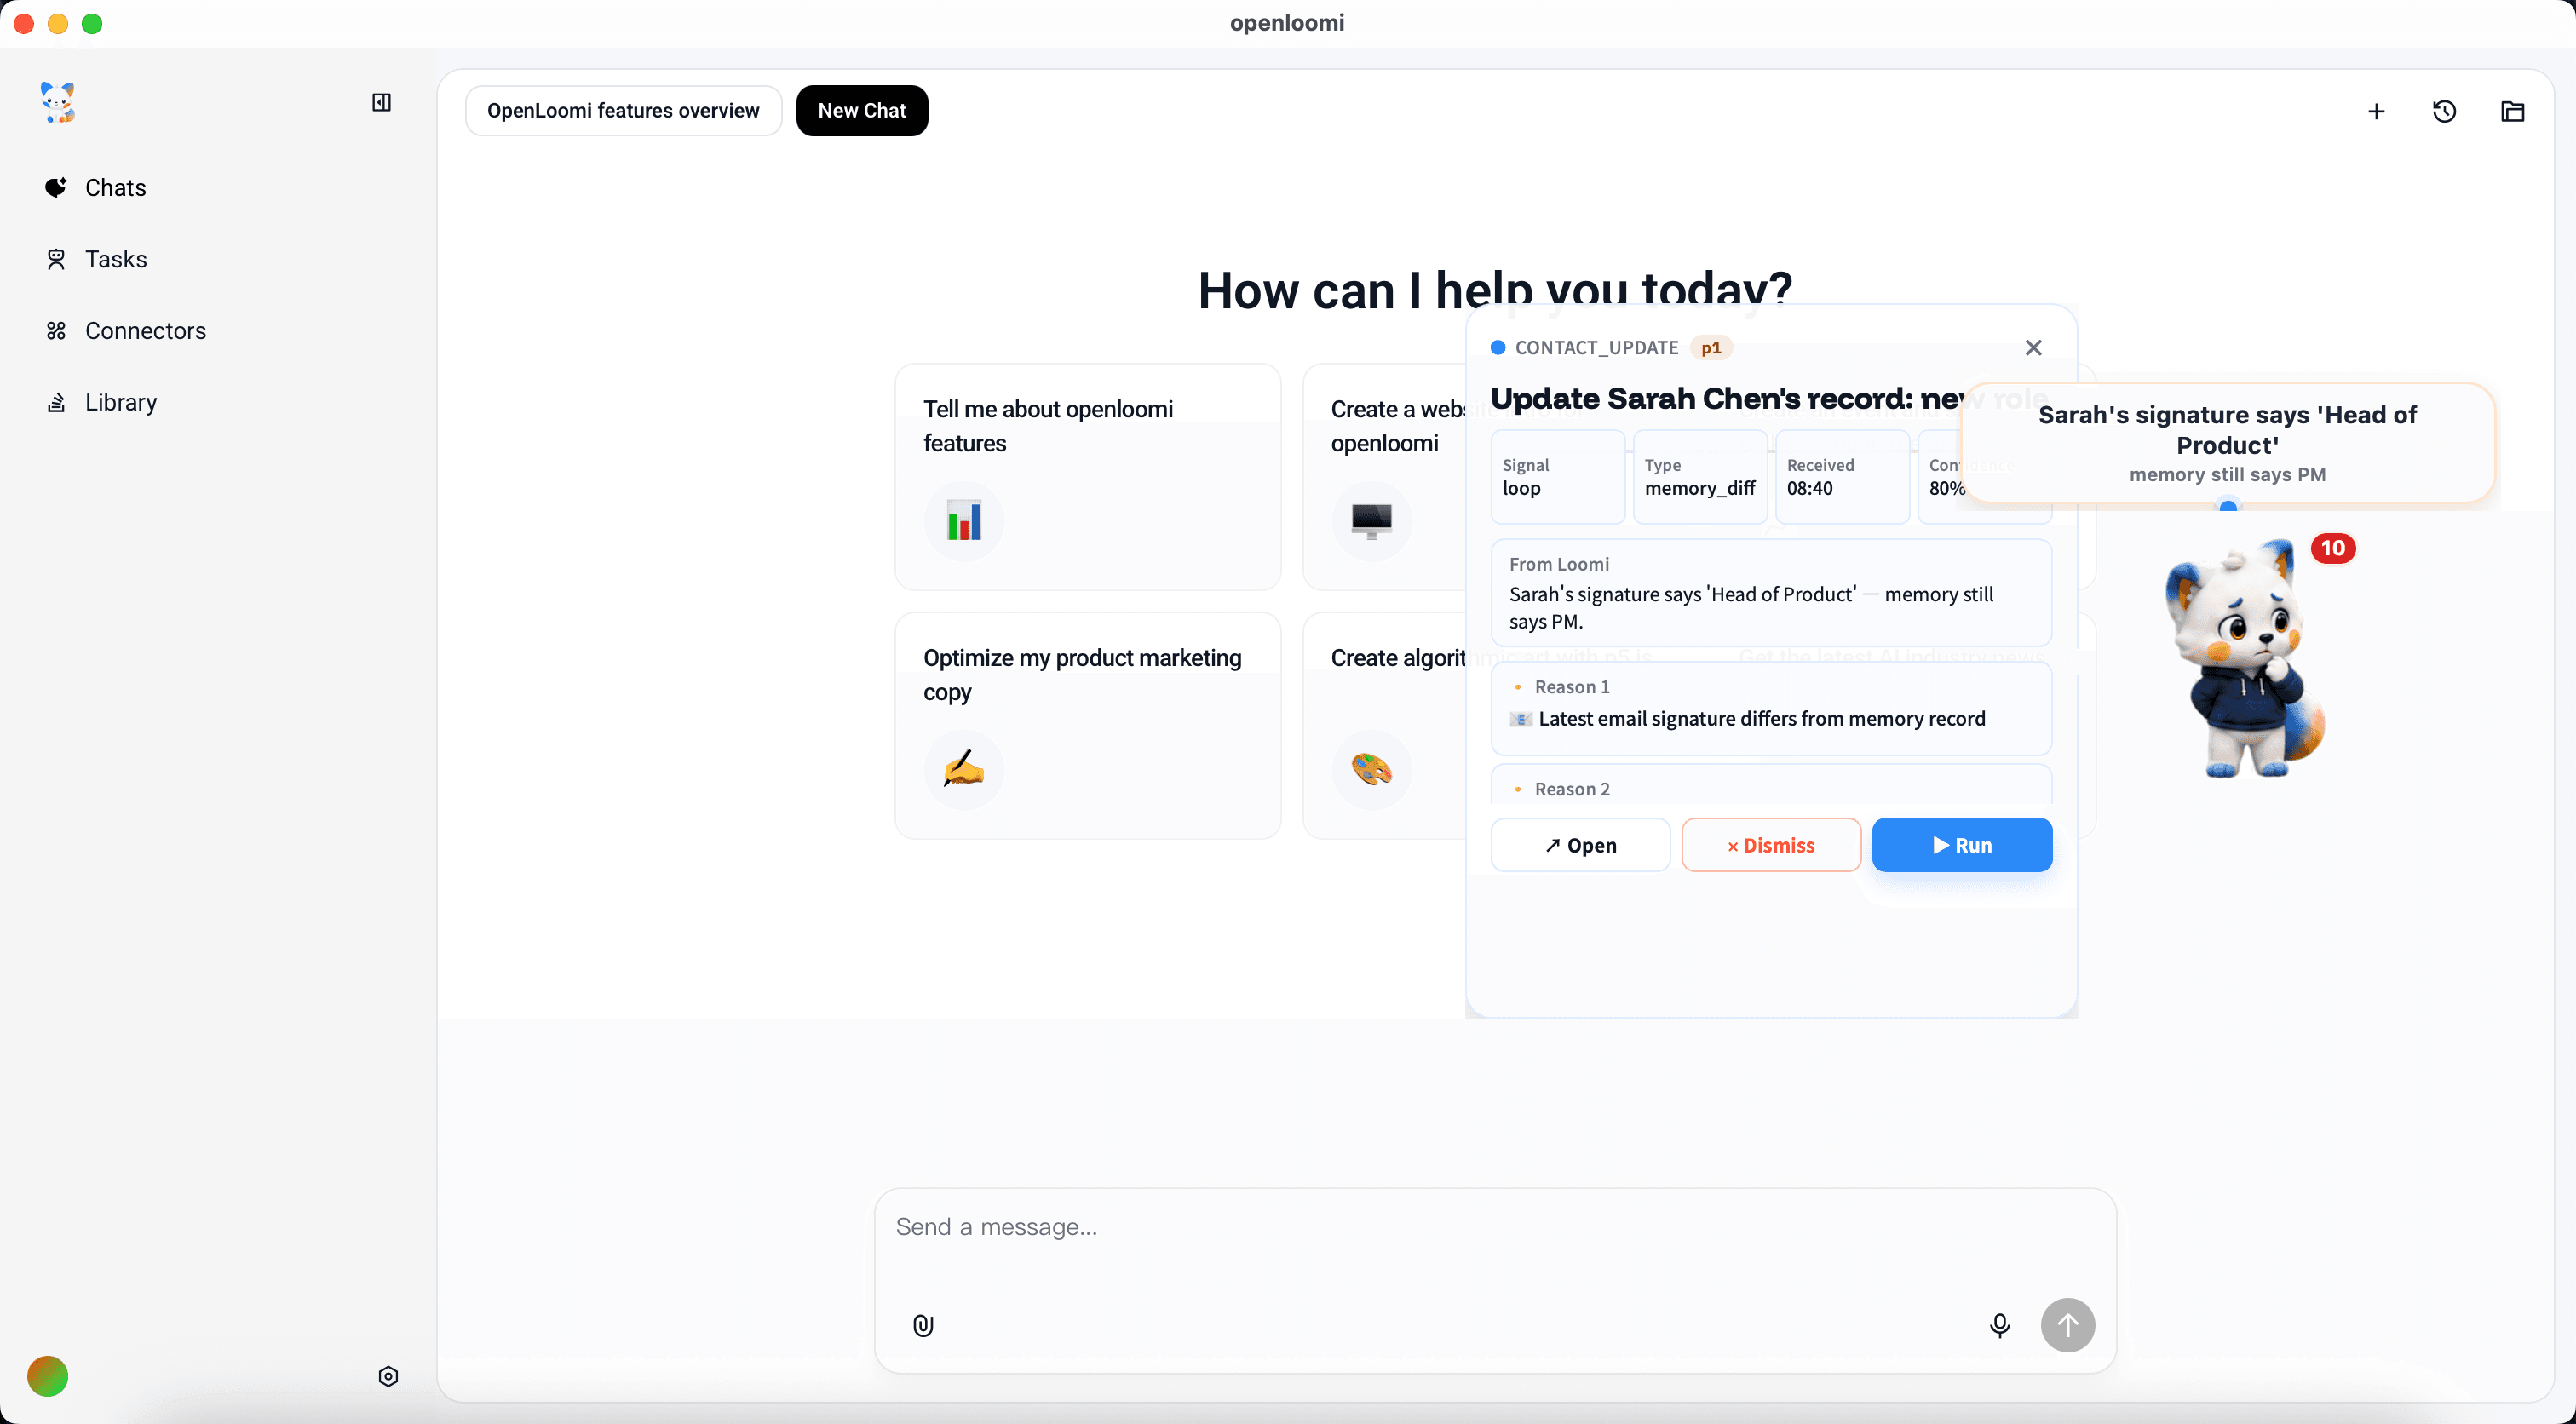Dismiss the contact update suggestion
This screenshot has width=2576, height=1424.
(x=1771, y=845)
